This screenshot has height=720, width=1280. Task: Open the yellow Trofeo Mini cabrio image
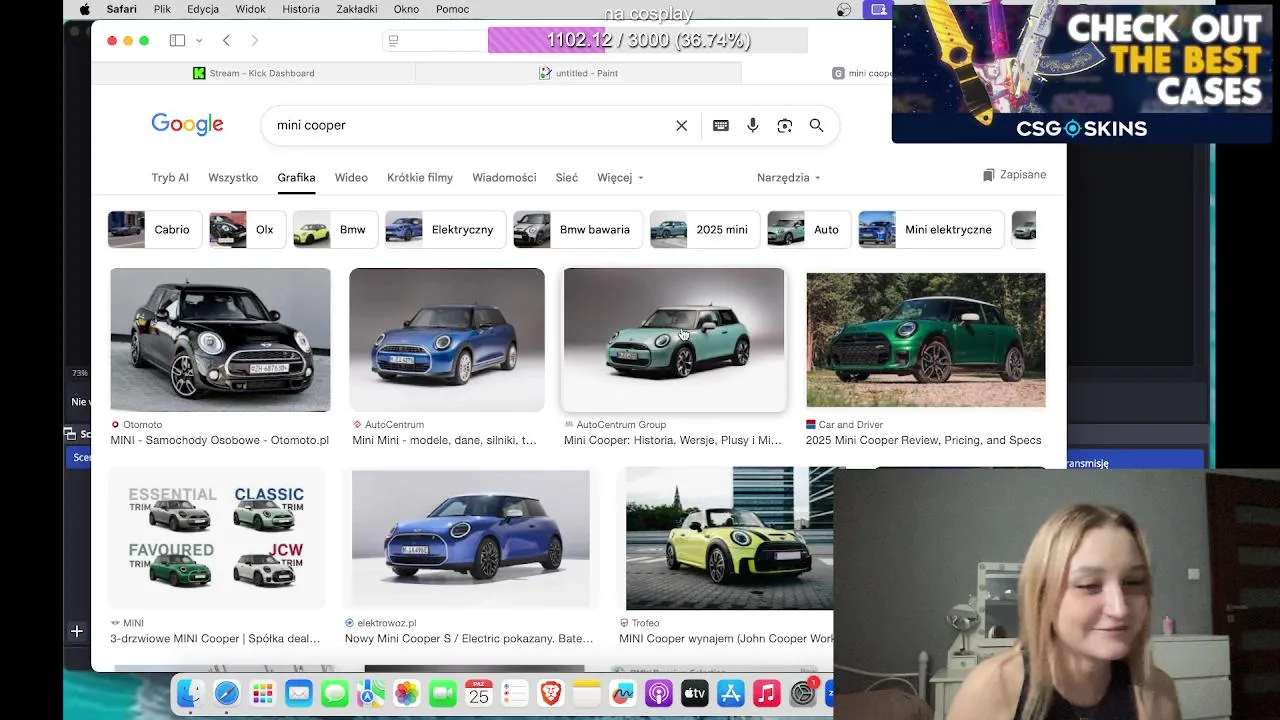(729, 538)
